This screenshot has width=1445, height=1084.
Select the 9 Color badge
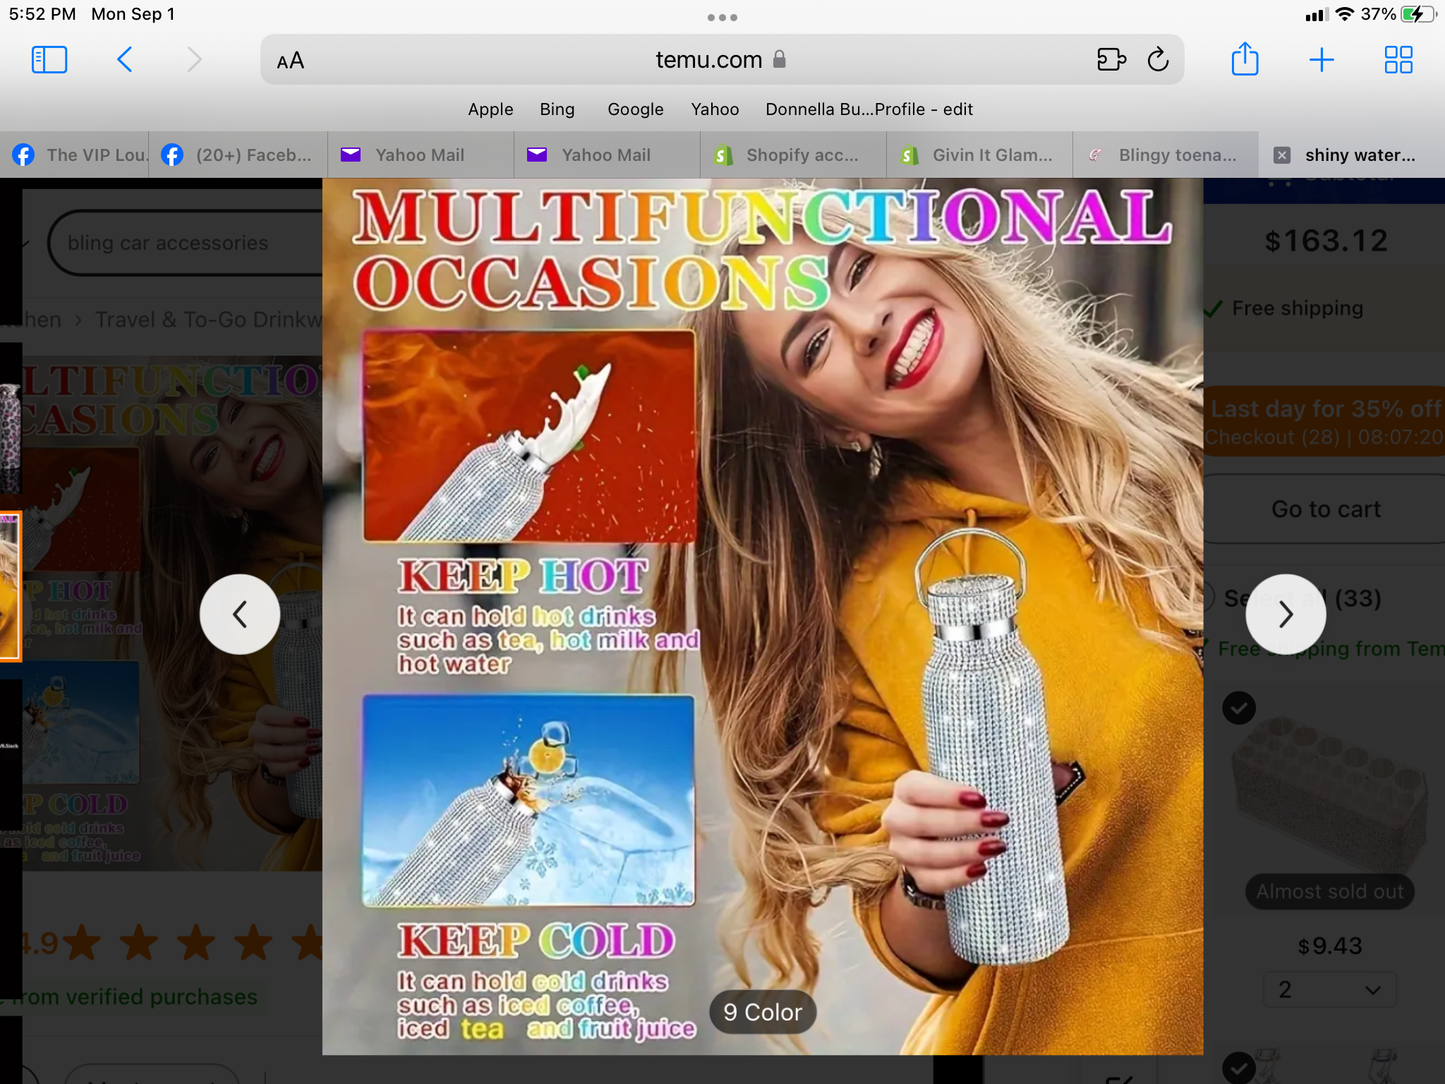(x=762, y=1012)
